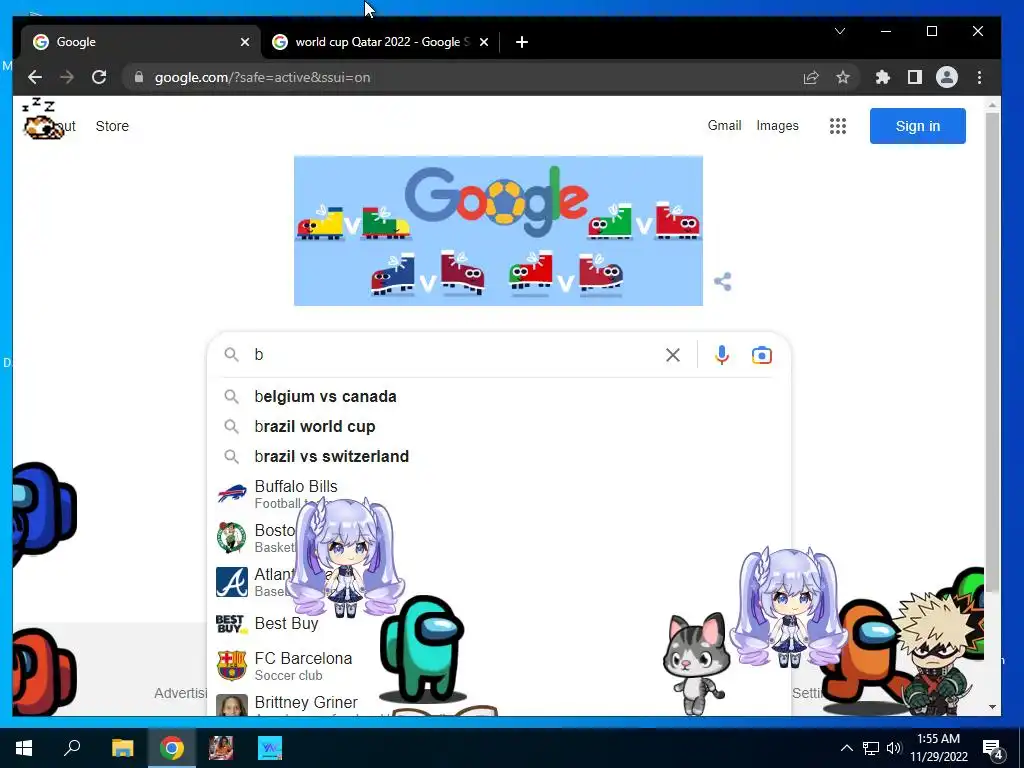Show hidden system tray icons
The width and height of the screenshot is (1024, 768).
tap(846, 748)
